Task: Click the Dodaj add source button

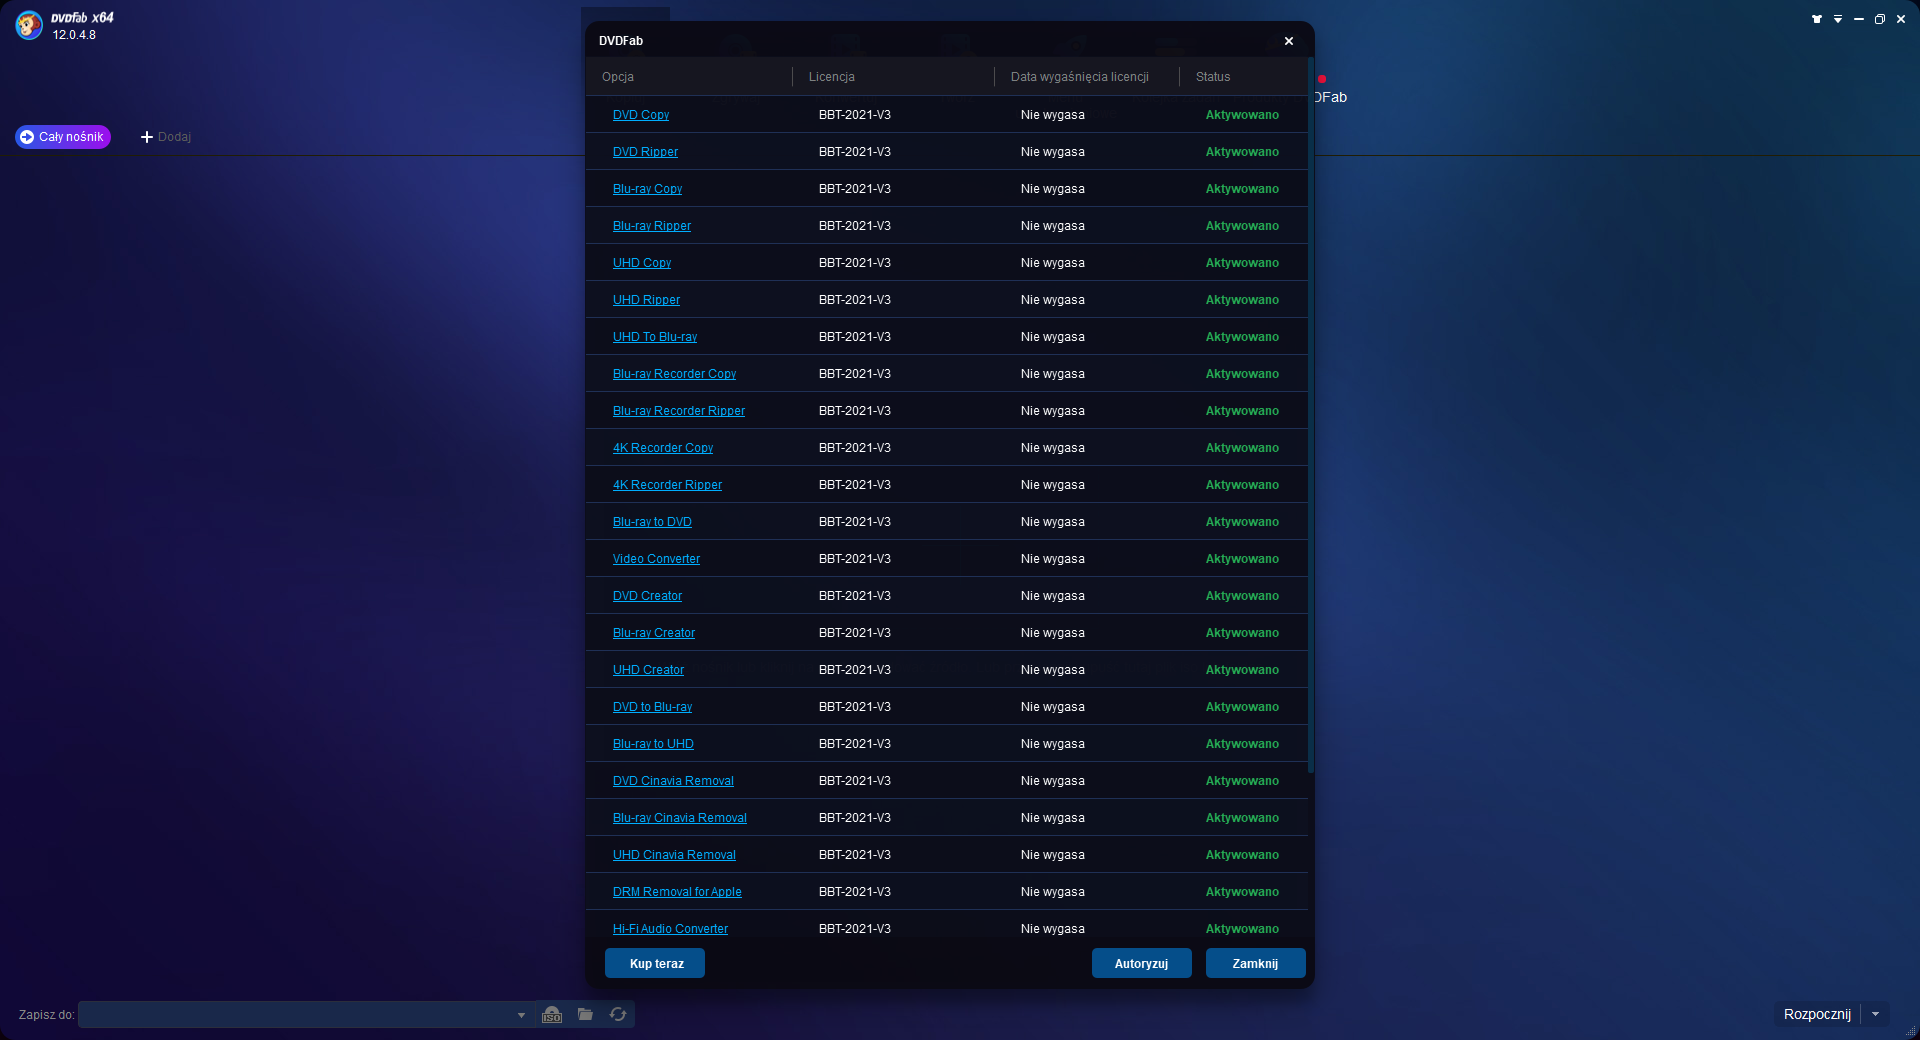Action: (166, 137)
